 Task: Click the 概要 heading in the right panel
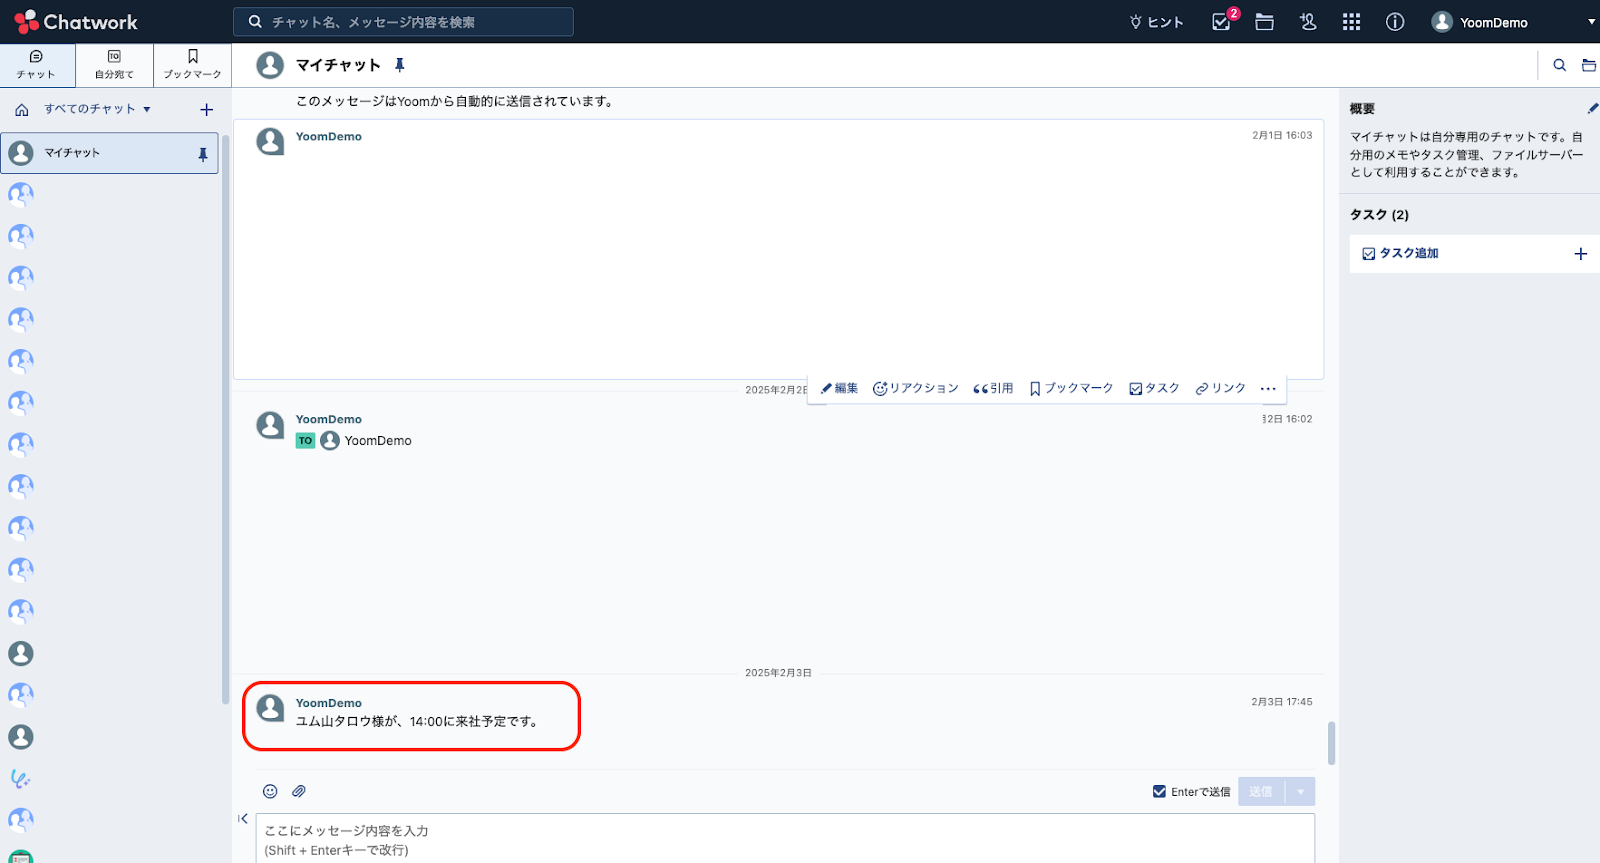1362,109
